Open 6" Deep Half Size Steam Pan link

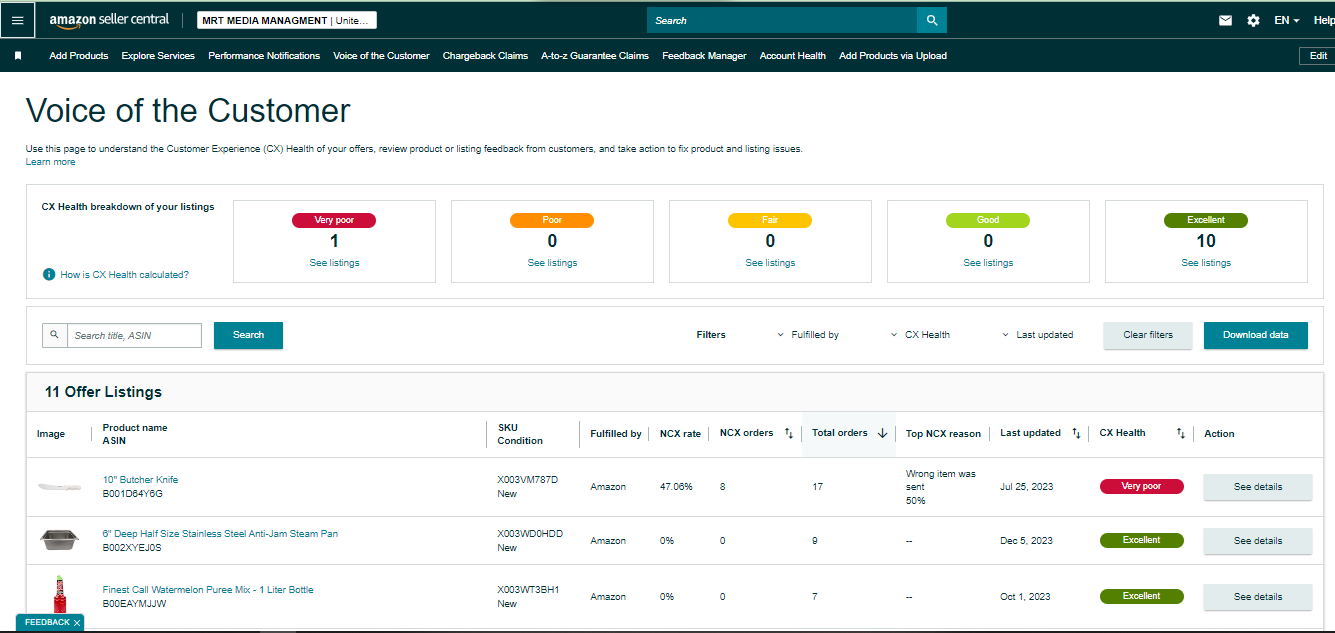click(x=220, y=534)
